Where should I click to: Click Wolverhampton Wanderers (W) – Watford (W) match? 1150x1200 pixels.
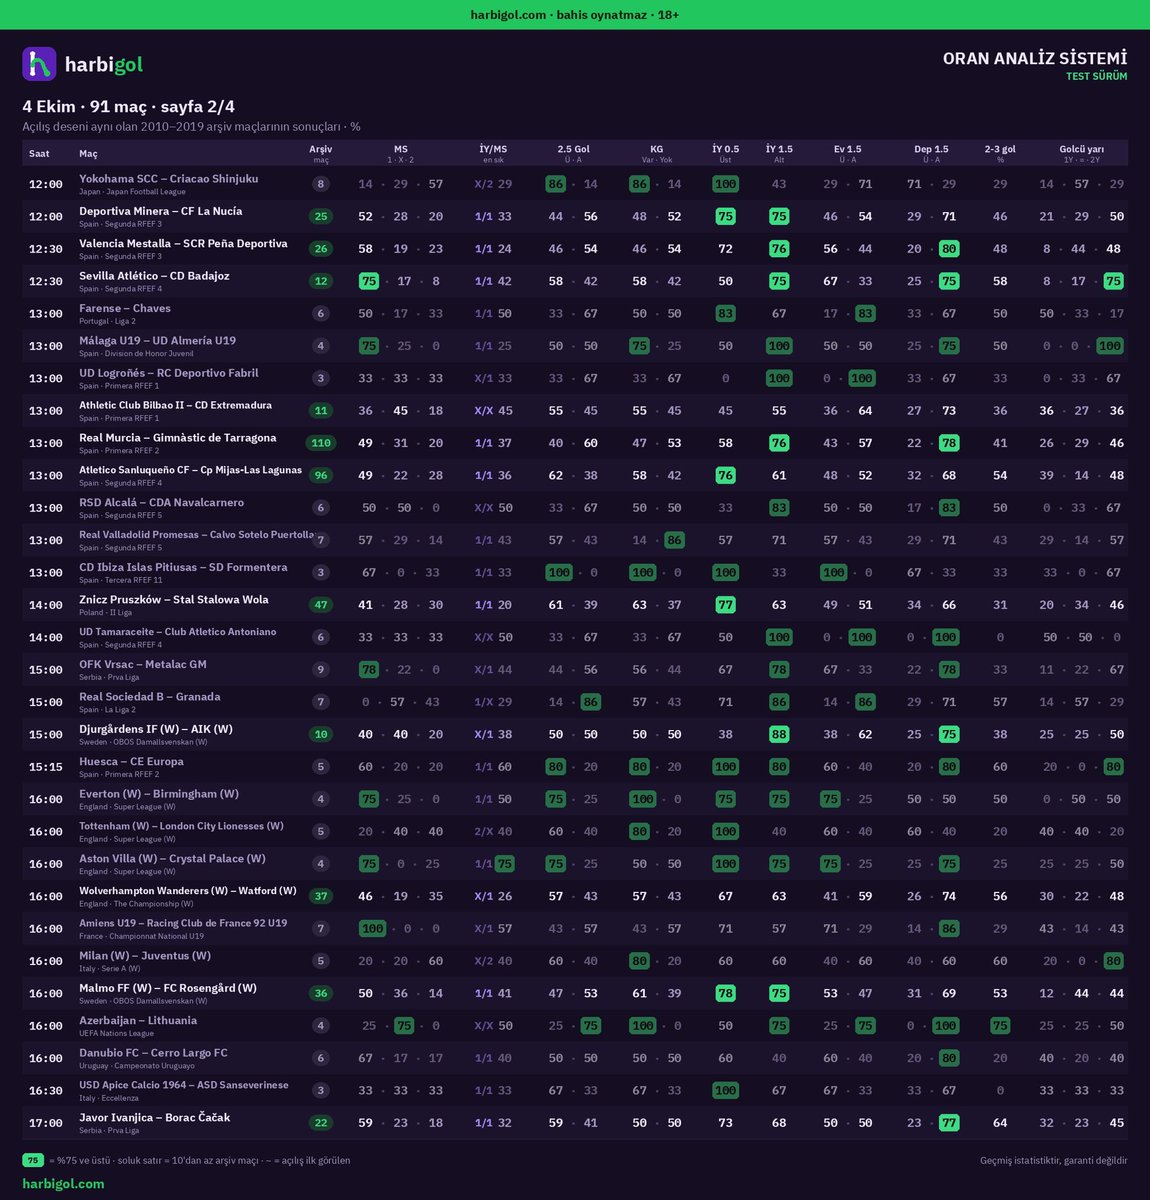click(x=188, y=890)
